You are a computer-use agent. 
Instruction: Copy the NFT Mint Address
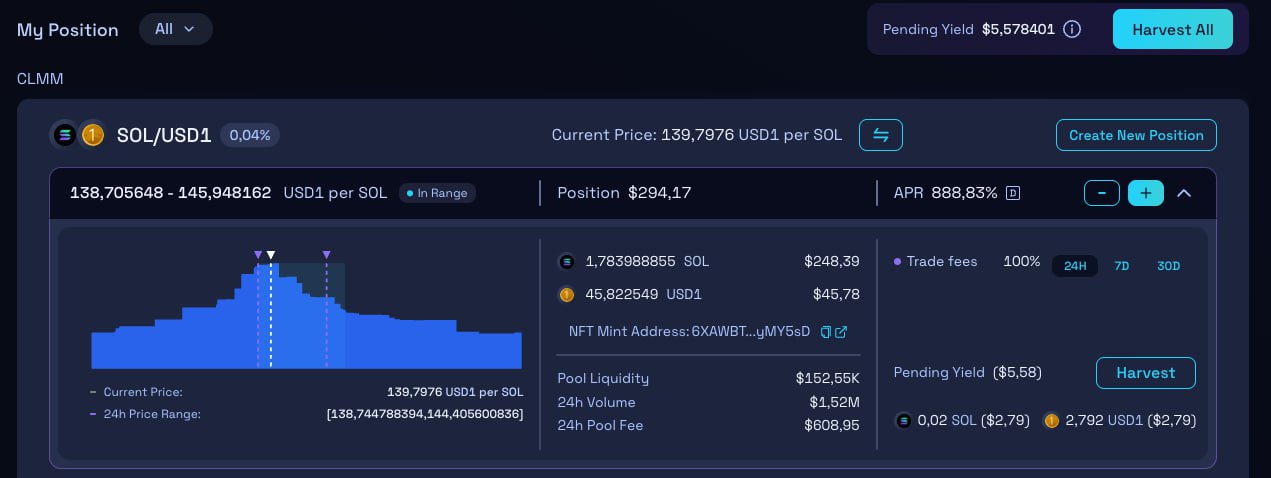coord(825,332)
